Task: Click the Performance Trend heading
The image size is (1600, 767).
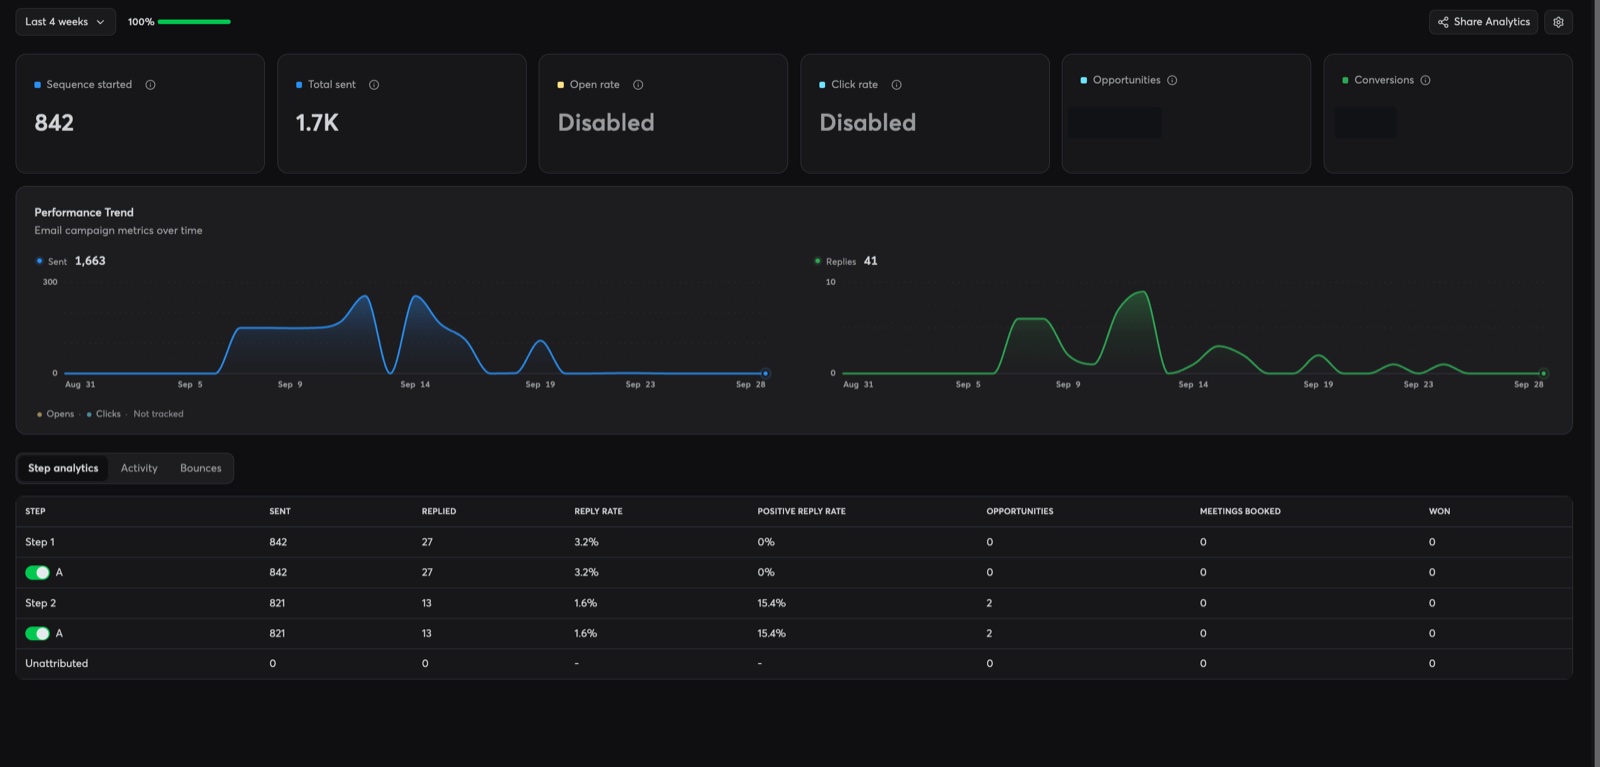Action: click(84, 212)
